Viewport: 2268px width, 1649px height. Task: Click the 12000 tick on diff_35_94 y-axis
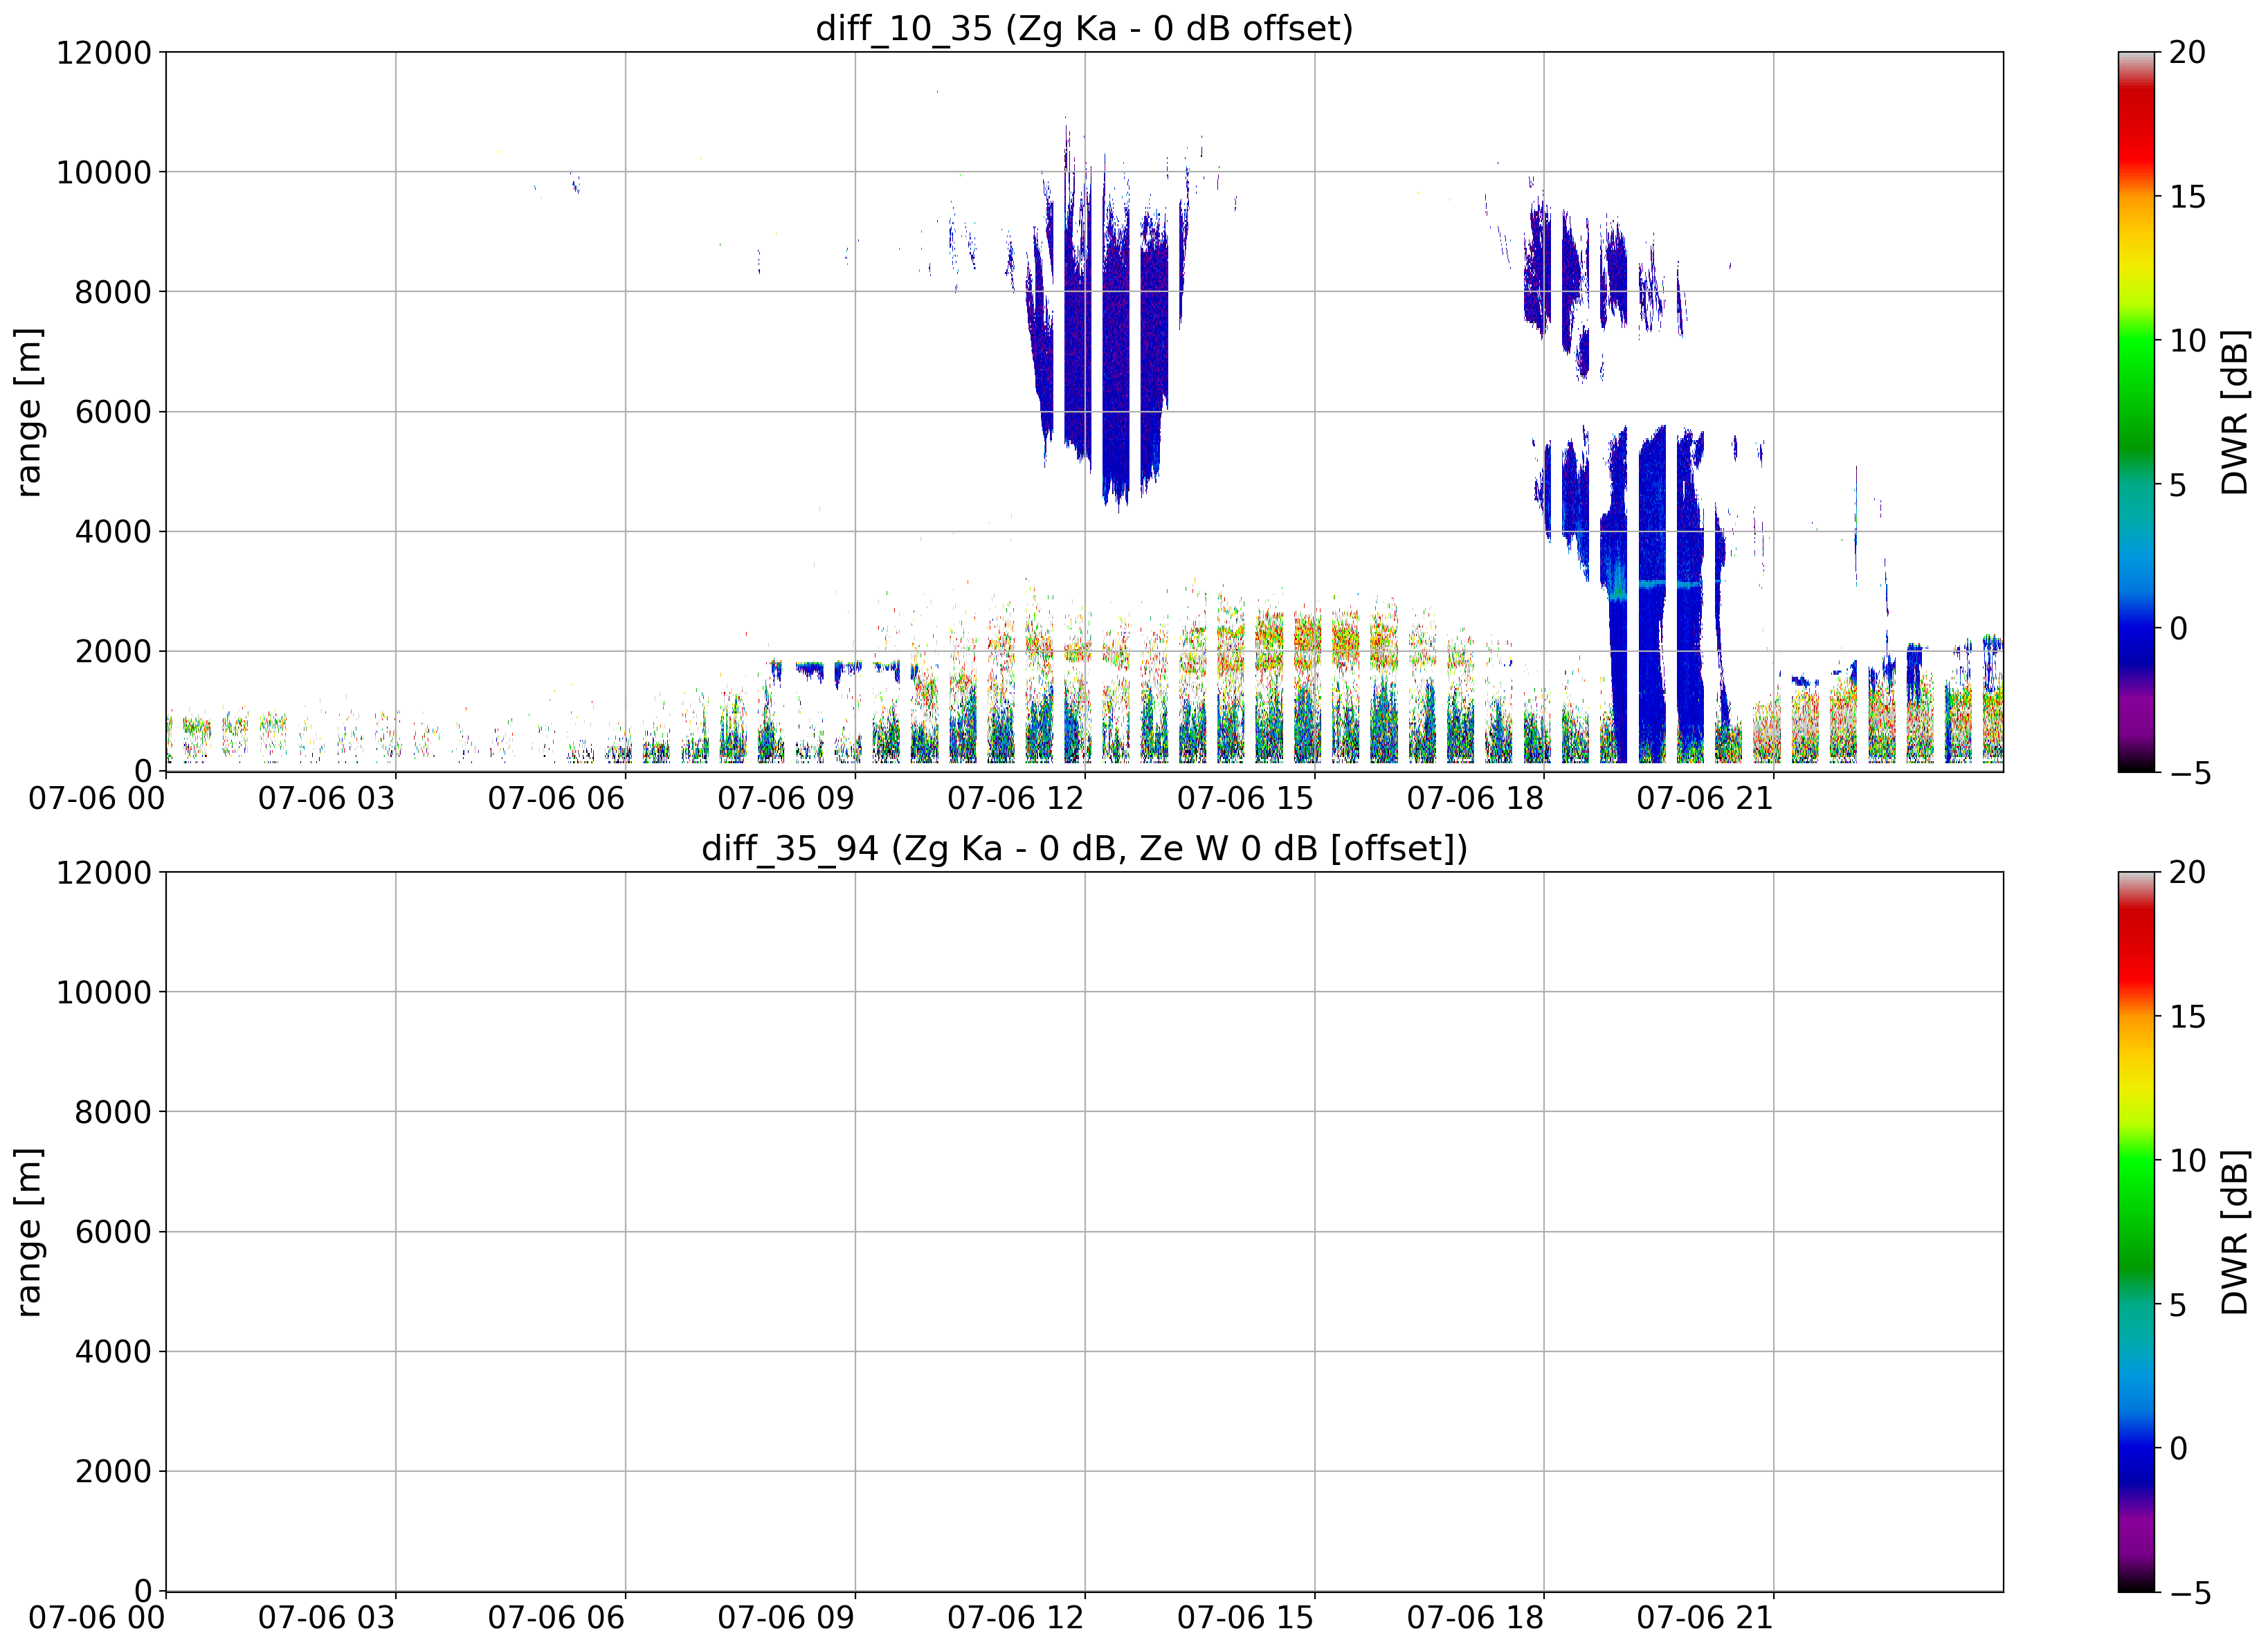tap(103, 872)
